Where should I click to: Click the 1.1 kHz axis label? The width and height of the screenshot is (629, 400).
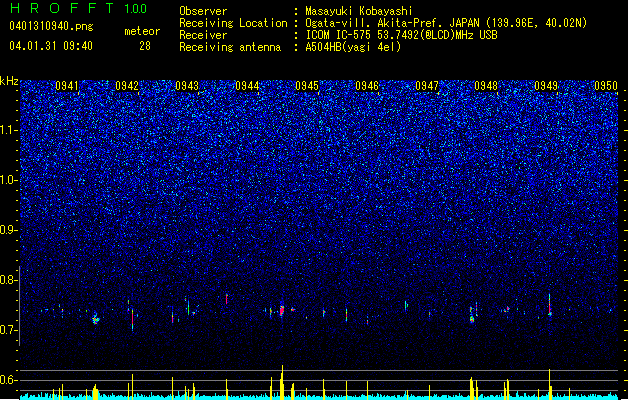coord(9,130)
